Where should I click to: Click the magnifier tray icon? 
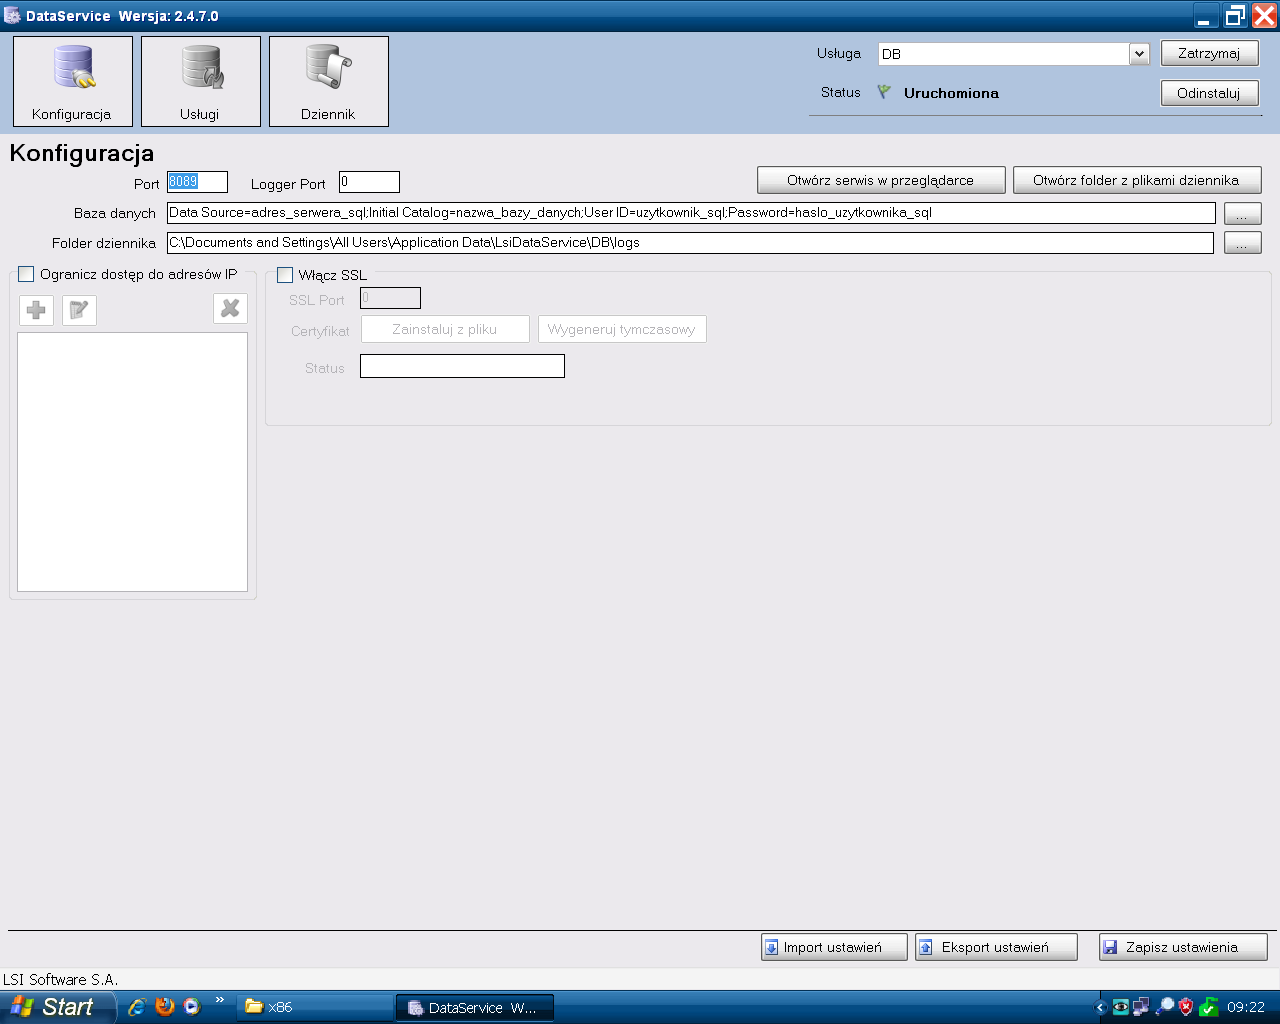point(1165,1007)
